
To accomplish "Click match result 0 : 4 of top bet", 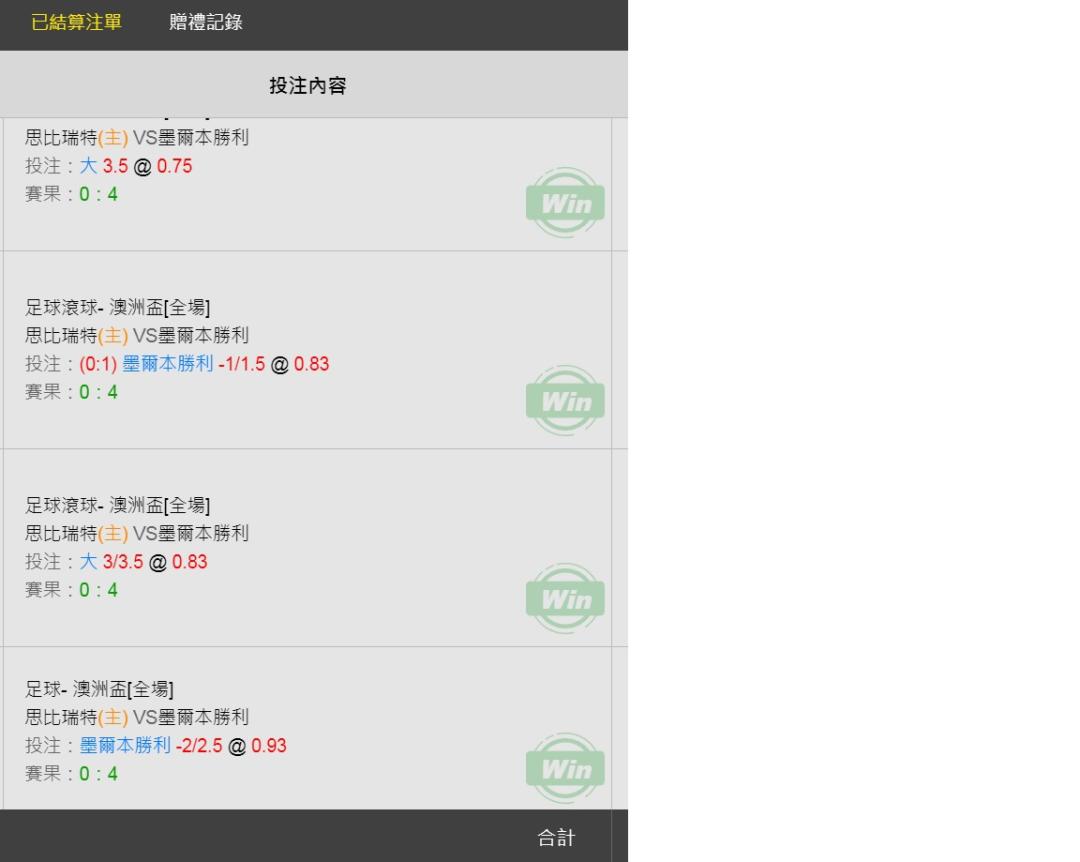I will click(98, 194).
